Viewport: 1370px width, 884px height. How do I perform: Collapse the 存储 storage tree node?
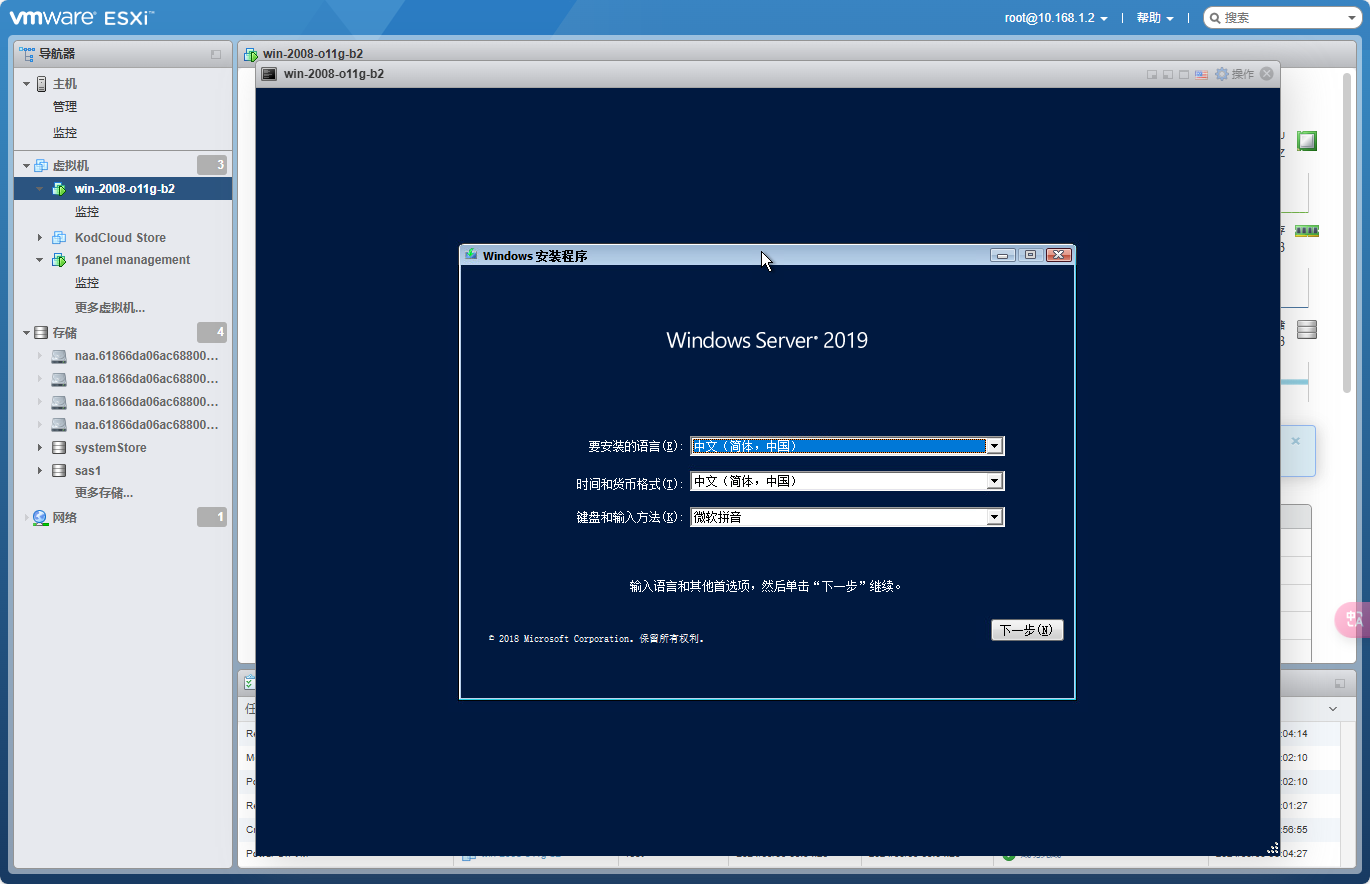[27, 333]
